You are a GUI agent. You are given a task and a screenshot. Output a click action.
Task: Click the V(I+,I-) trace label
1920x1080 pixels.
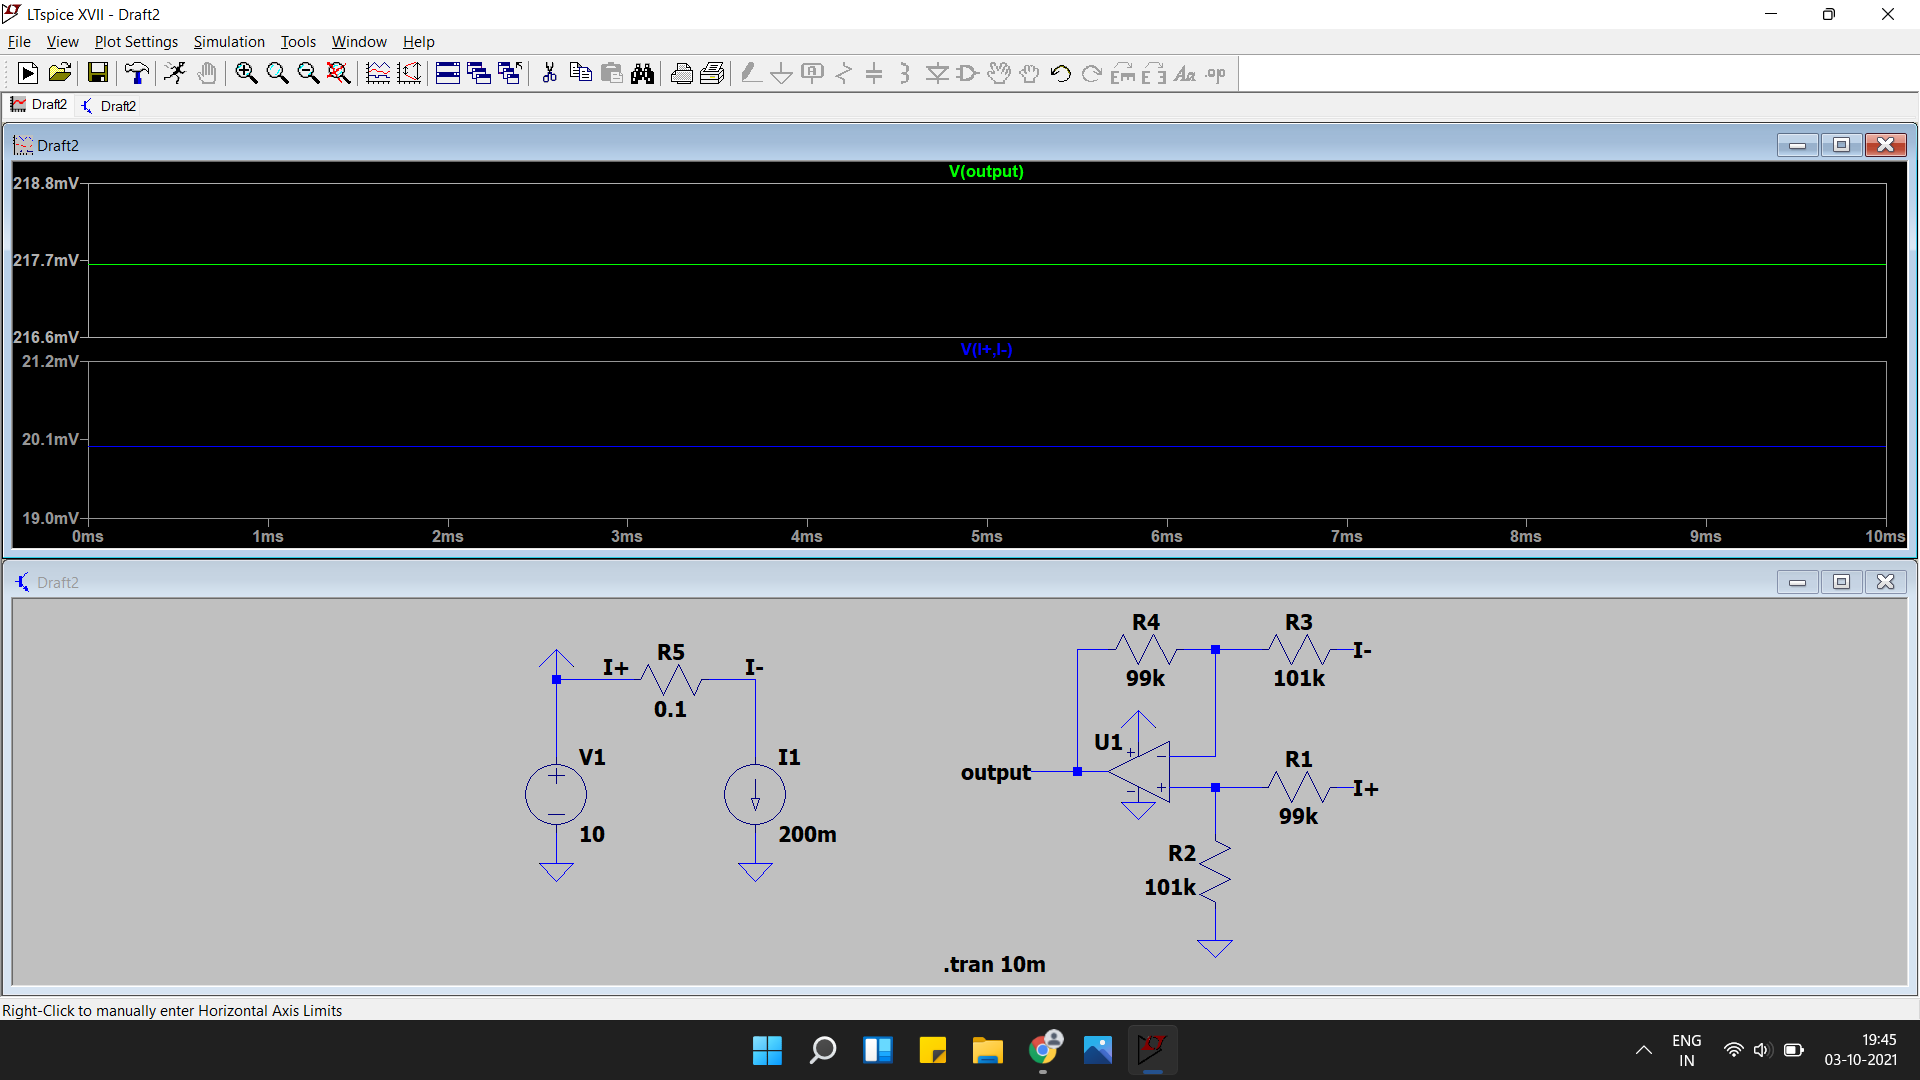[x=986, y=350]
